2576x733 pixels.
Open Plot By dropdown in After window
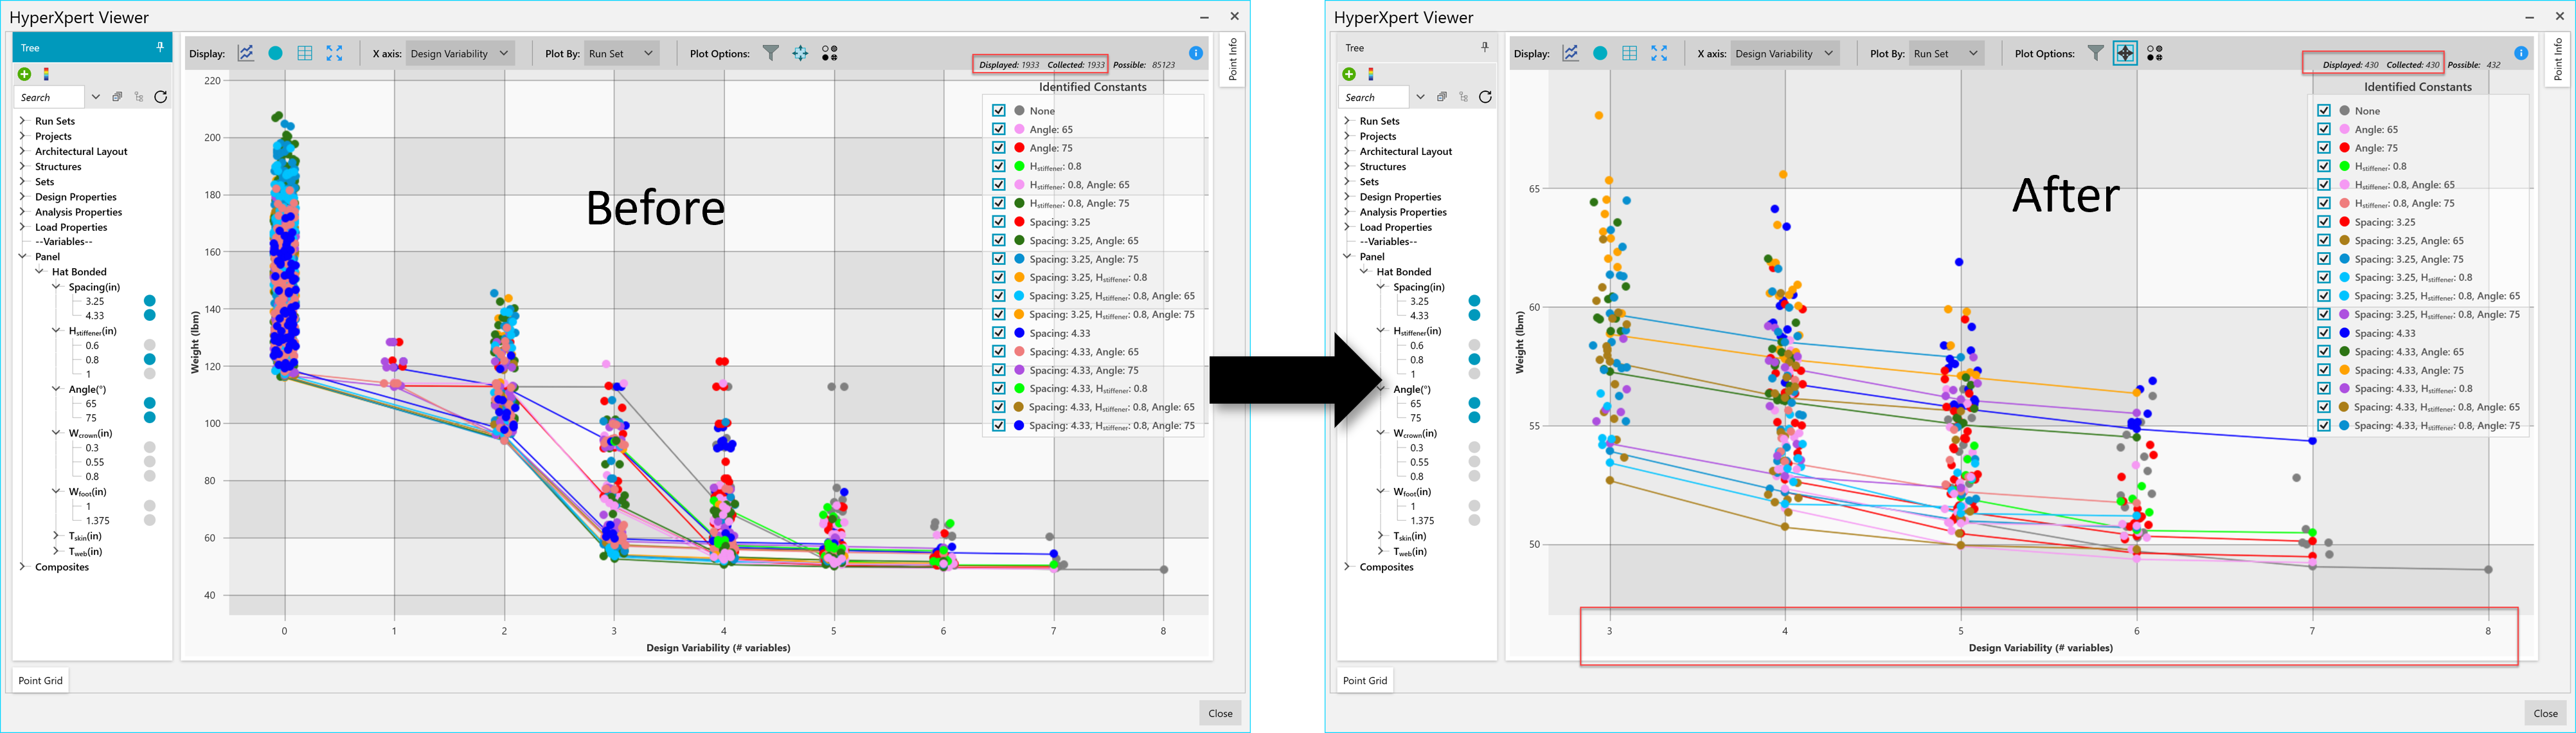click(1947, 53)
